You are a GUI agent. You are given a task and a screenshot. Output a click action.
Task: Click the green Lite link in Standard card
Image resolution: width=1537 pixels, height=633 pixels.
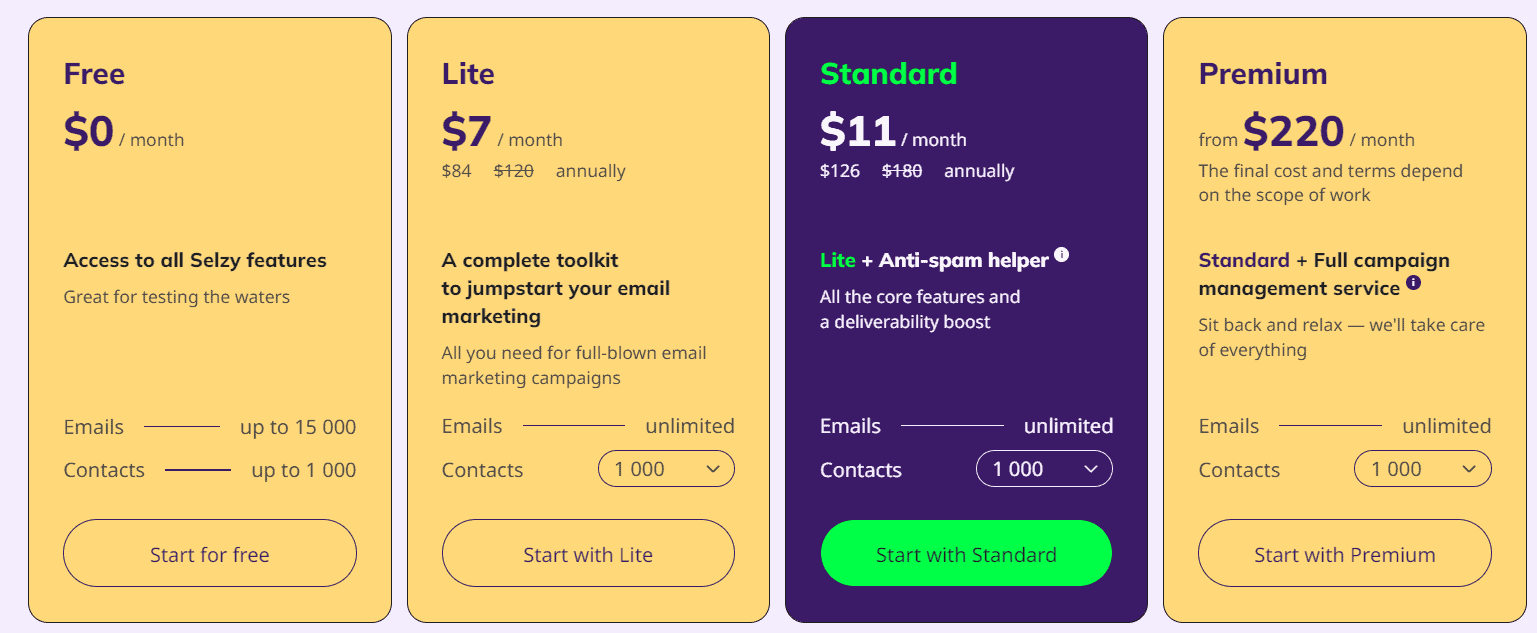click(838, 261)
